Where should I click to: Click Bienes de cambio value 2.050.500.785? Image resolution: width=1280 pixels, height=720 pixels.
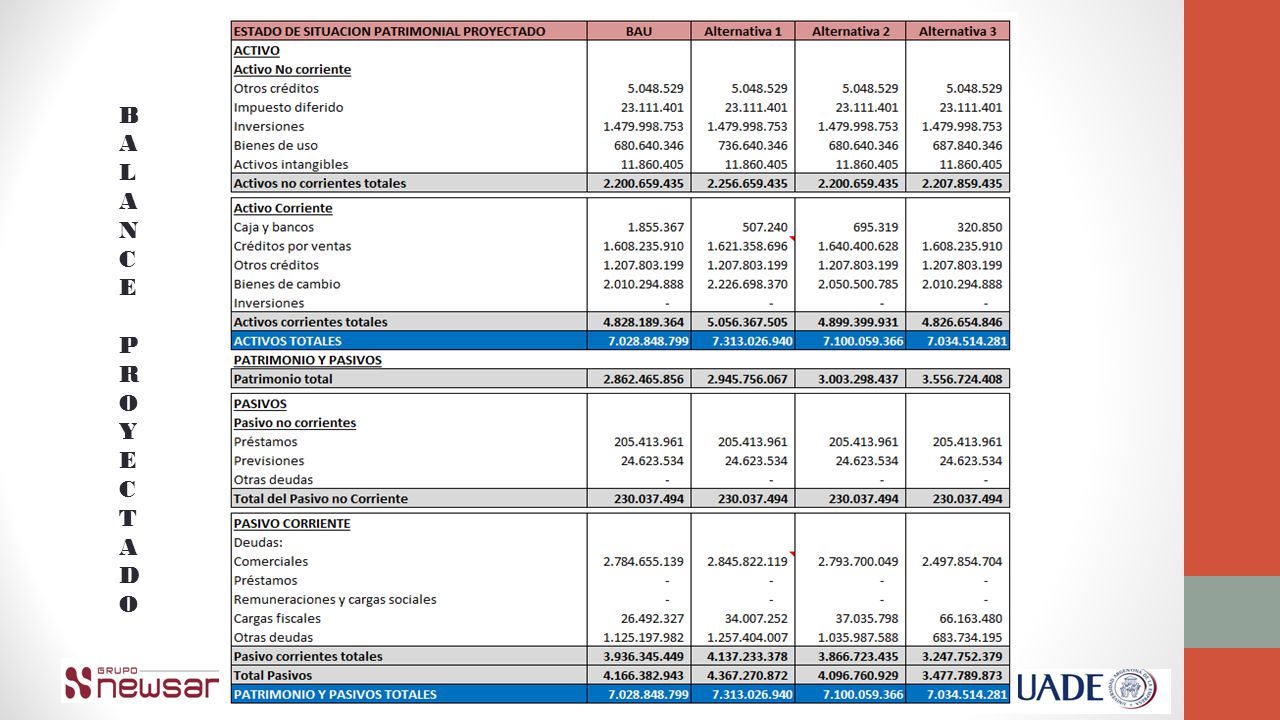tap(858, 284)
